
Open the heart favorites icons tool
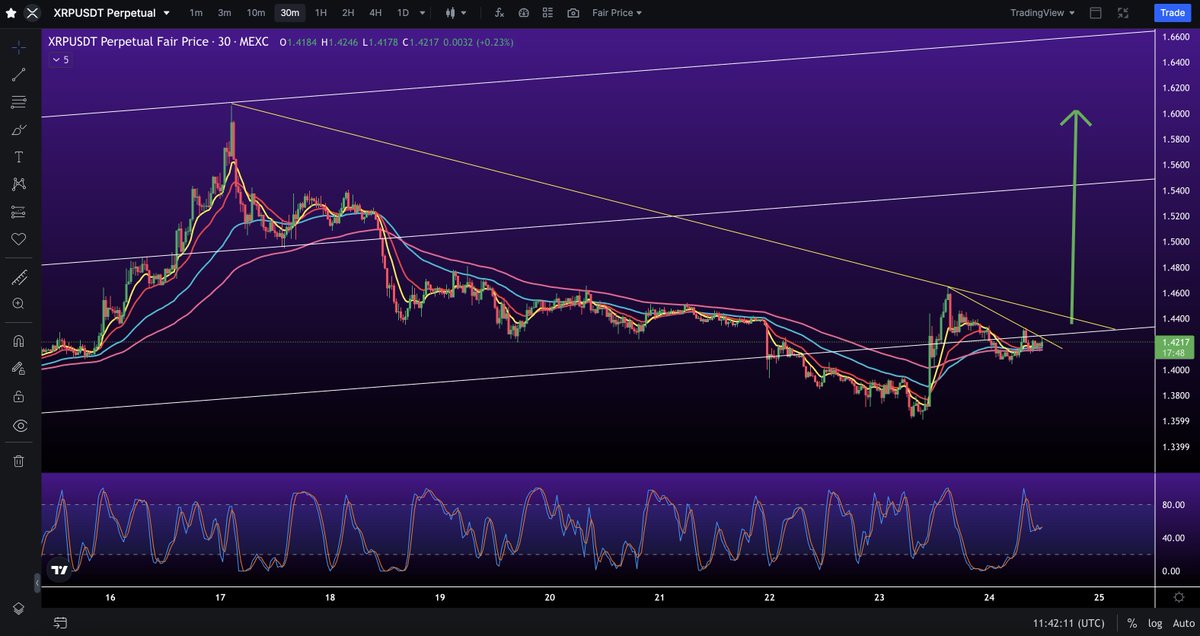pyautogui.click(x=18, y=239)
